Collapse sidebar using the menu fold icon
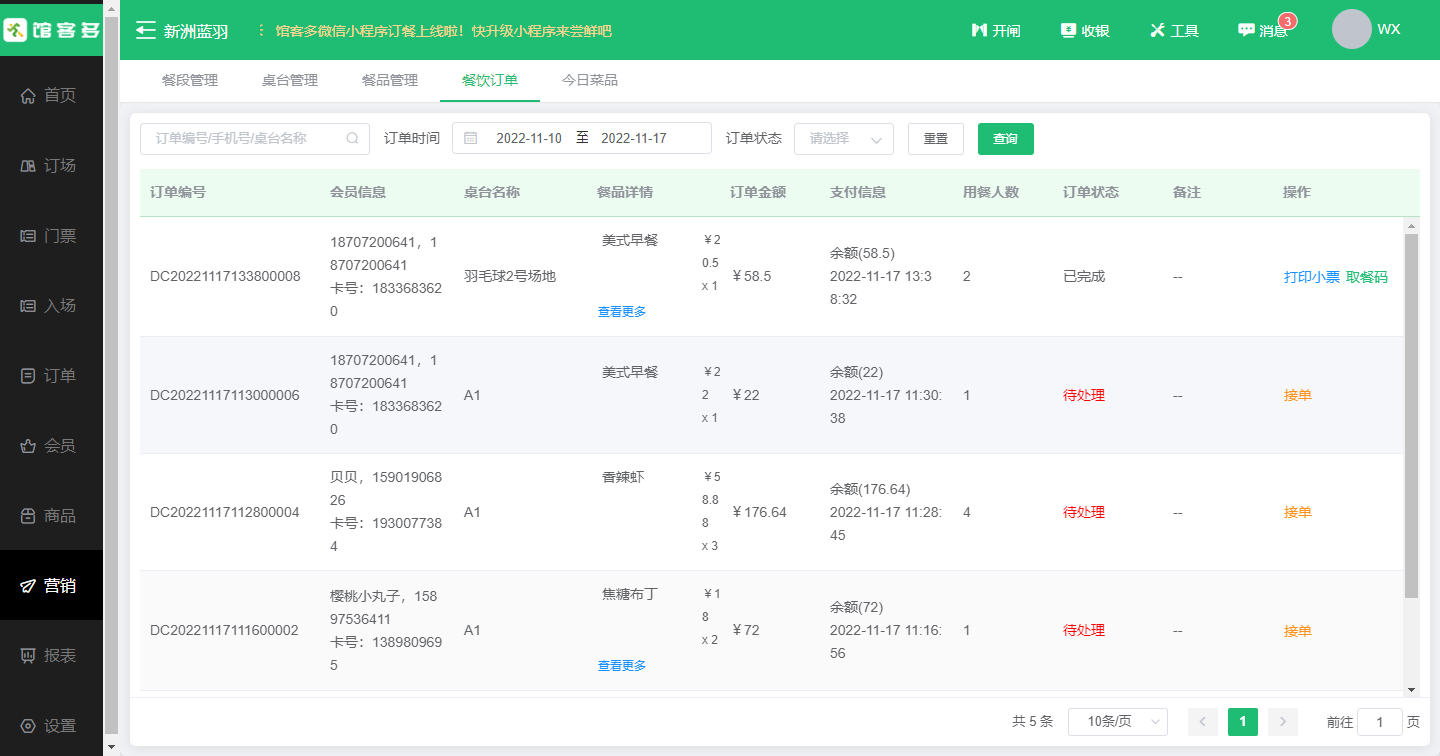 (x=146, y=31)
